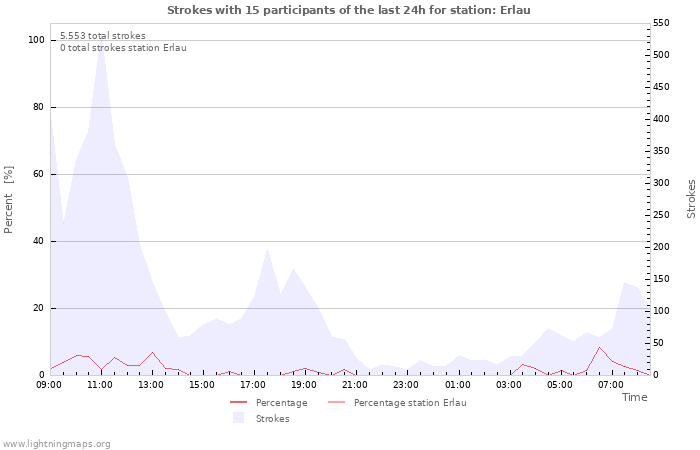Select the Percentage station Erlau legend label

pyautogui.click(x=410, y=403)
